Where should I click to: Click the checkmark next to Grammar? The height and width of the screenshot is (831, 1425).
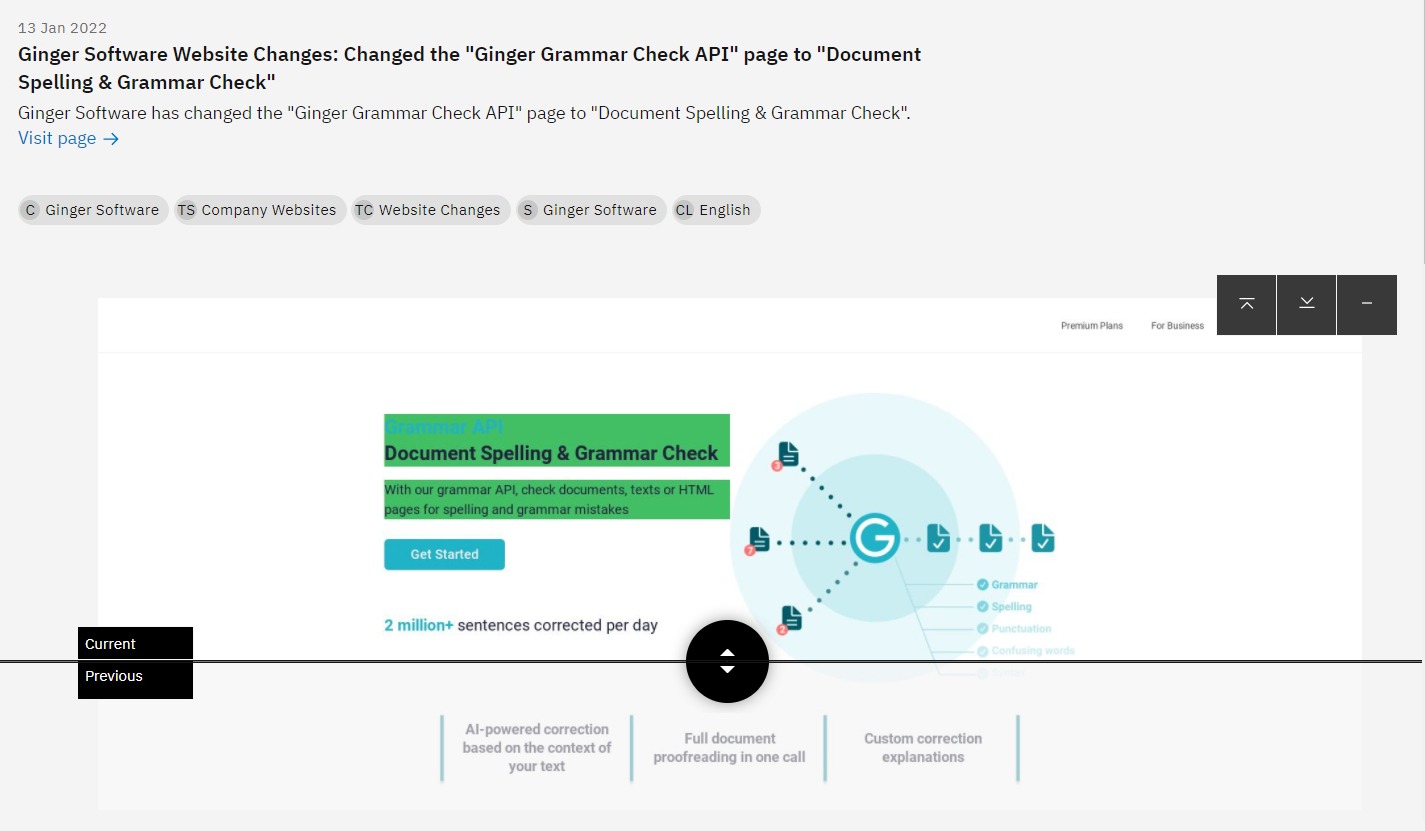[982, 584]
